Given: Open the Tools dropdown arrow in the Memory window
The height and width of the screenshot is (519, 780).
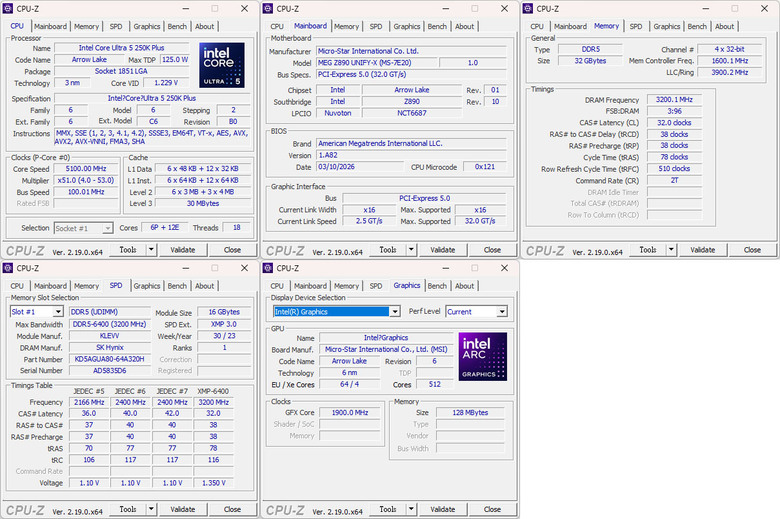Looking at the screenshot, I should [671, 250].
